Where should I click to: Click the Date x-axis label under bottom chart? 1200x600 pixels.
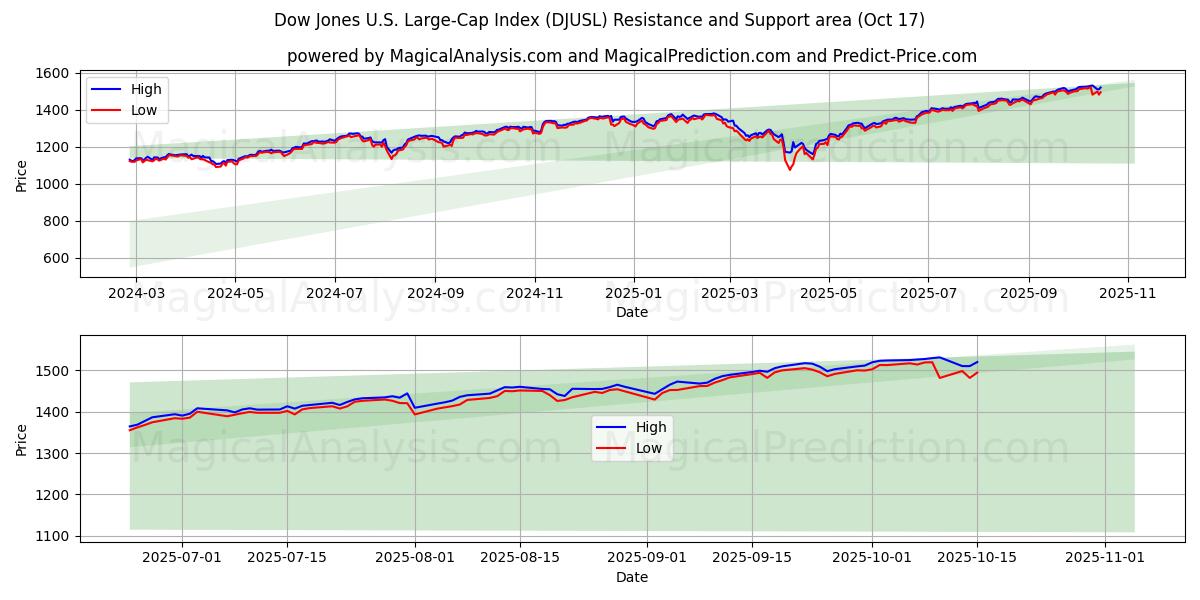coord(631,577)
